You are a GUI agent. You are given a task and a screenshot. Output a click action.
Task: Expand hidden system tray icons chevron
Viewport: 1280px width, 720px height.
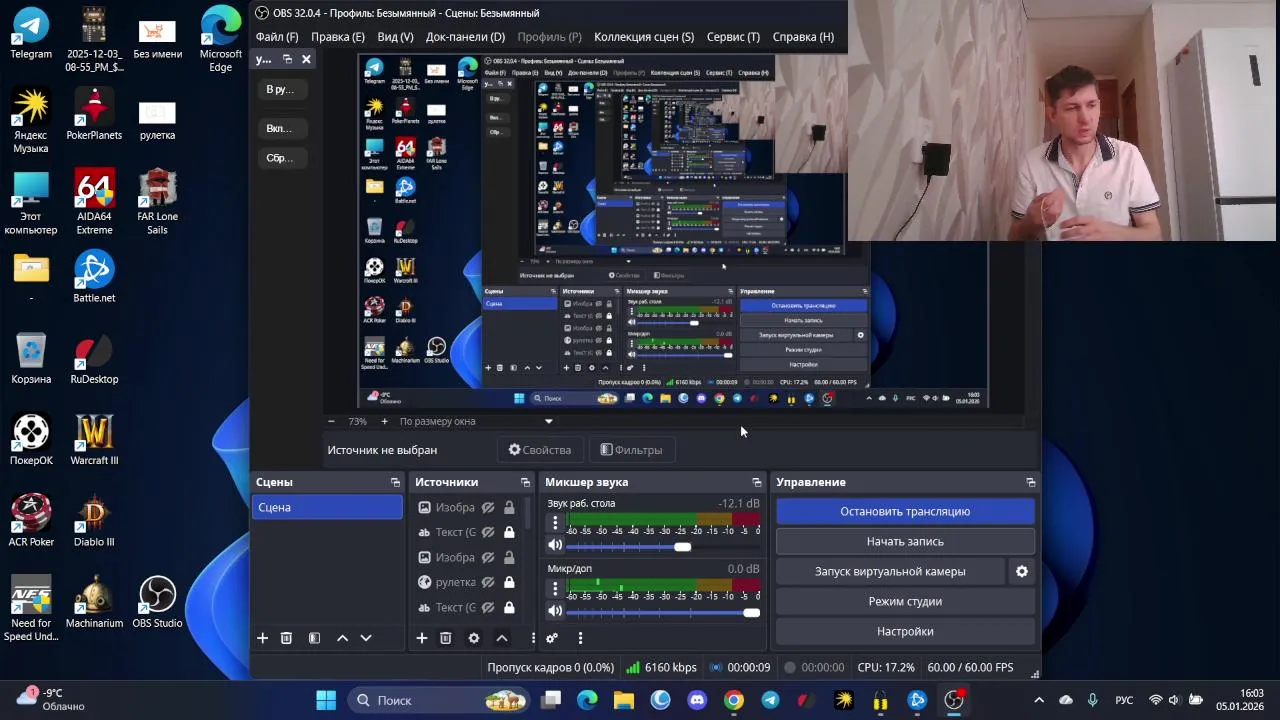[1039, 700]
